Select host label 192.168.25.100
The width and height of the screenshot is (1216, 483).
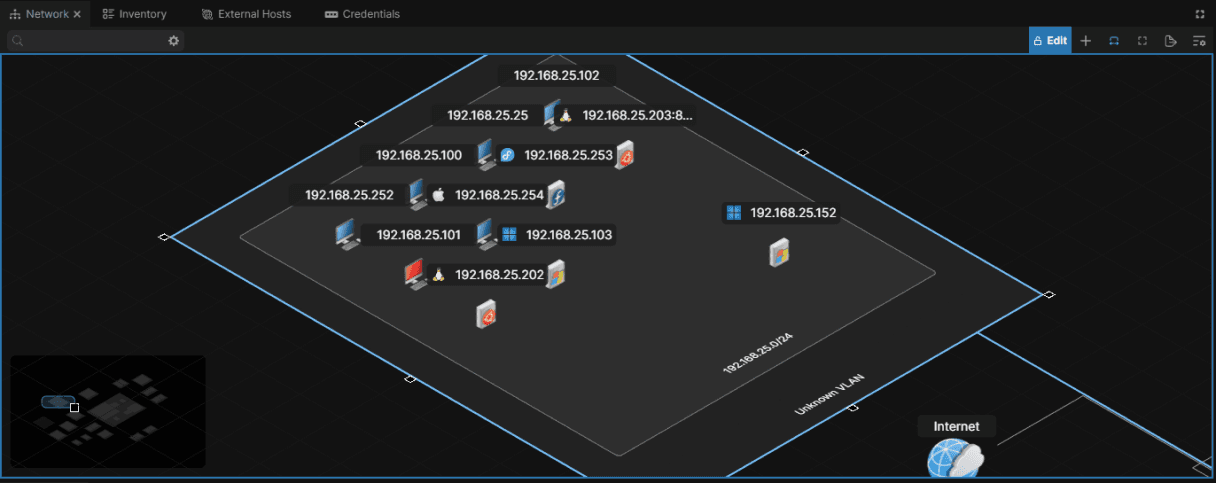(418, 155)
